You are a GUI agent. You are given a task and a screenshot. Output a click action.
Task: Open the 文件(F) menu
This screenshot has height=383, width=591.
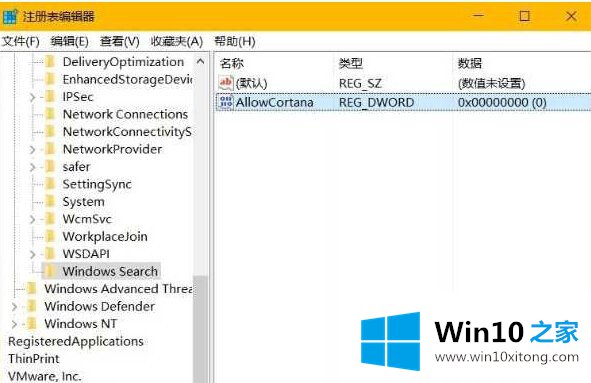pyautogui.click(x=20, y=41)
